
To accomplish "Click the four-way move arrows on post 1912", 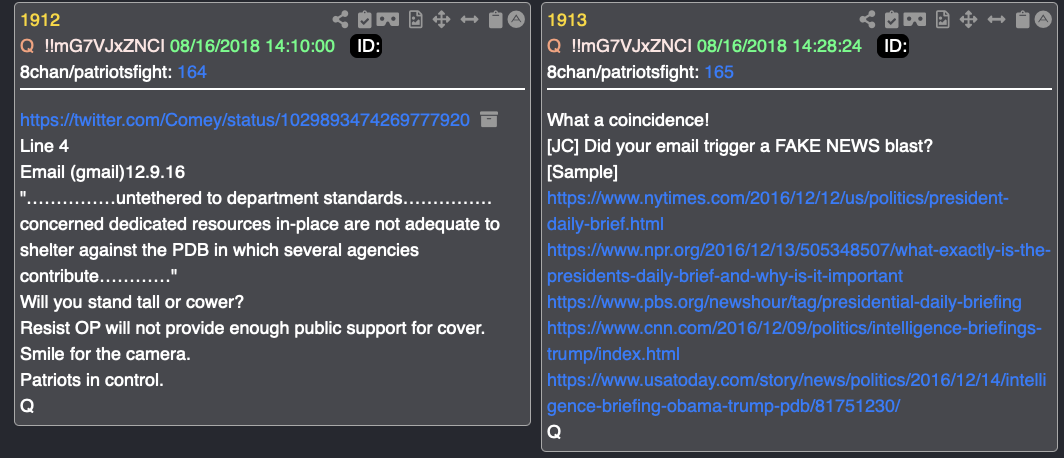I will pos(441,20).
